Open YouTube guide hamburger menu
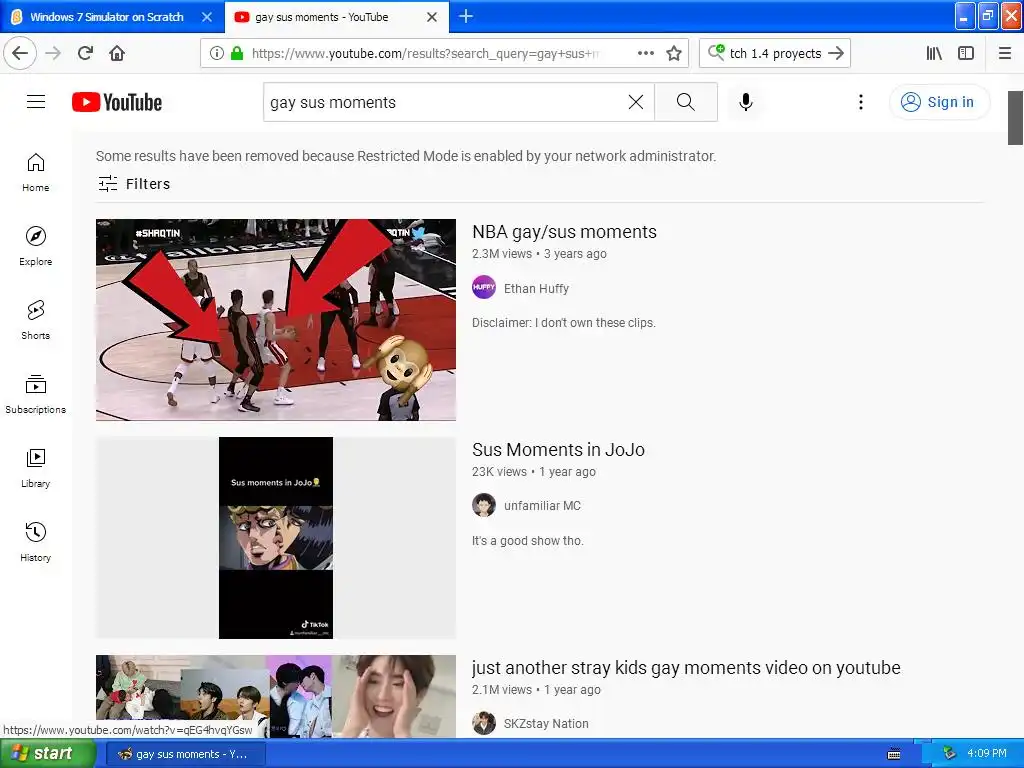 [x=36, y=102]
